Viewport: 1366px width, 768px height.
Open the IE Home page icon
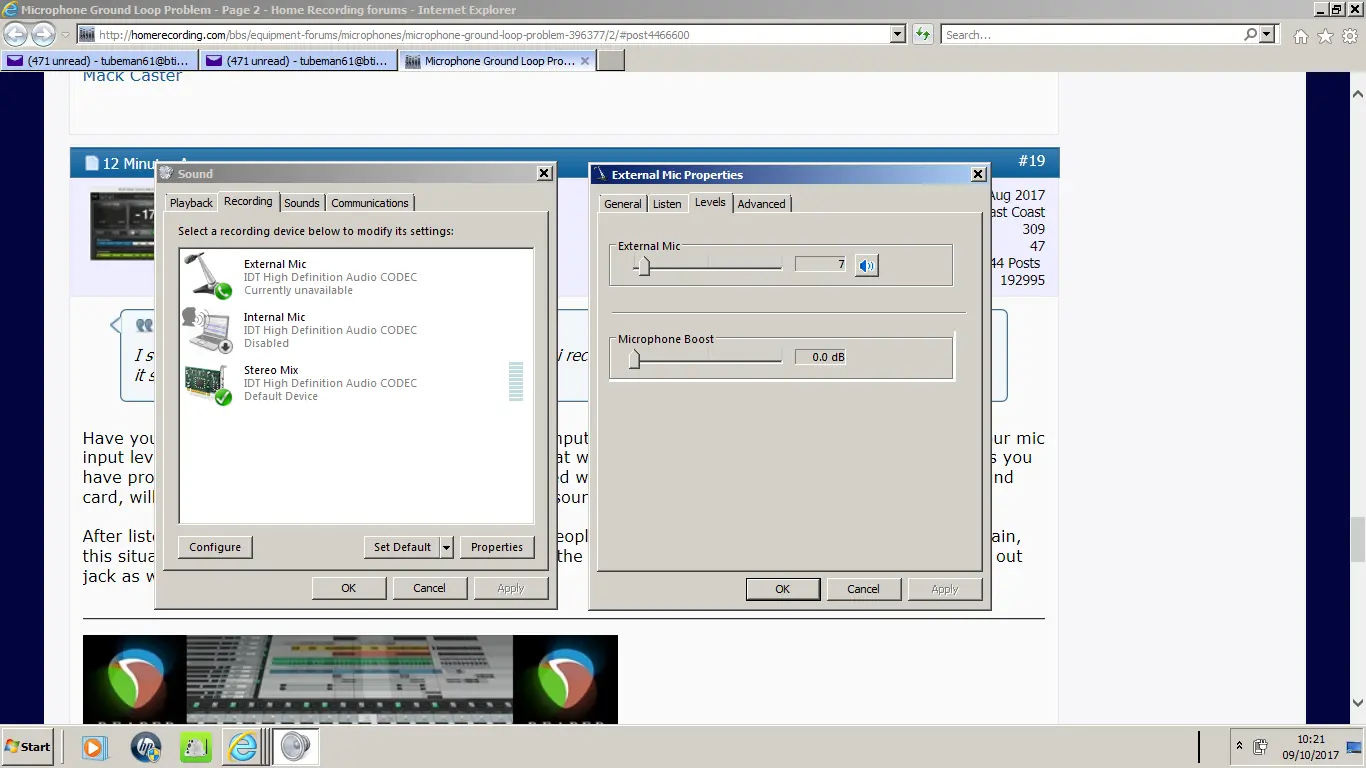[x=1300, y=36]
